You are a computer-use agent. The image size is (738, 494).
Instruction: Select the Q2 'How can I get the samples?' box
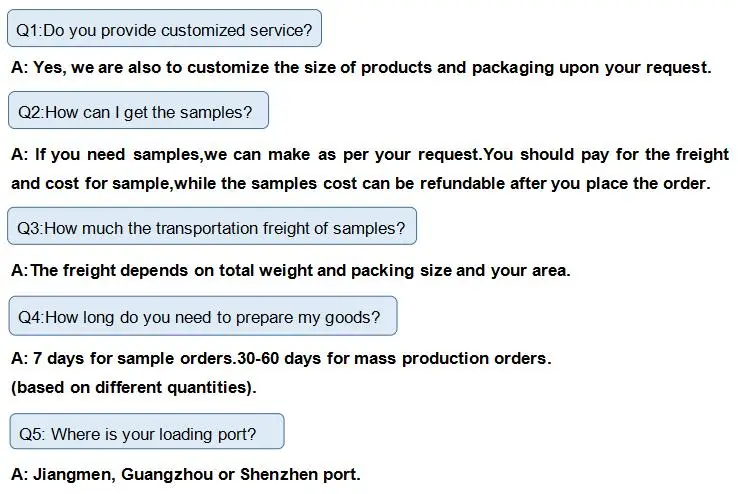tap(138, 112)
